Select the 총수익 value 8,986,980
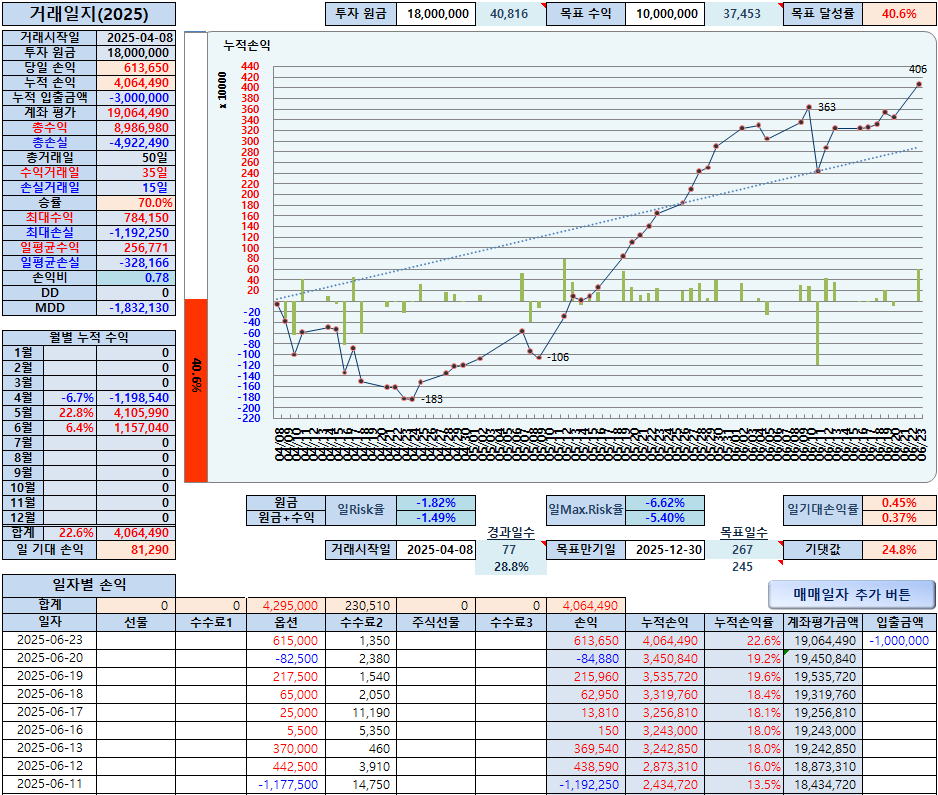The image size is (938, 795). click(x=136, y=127)
